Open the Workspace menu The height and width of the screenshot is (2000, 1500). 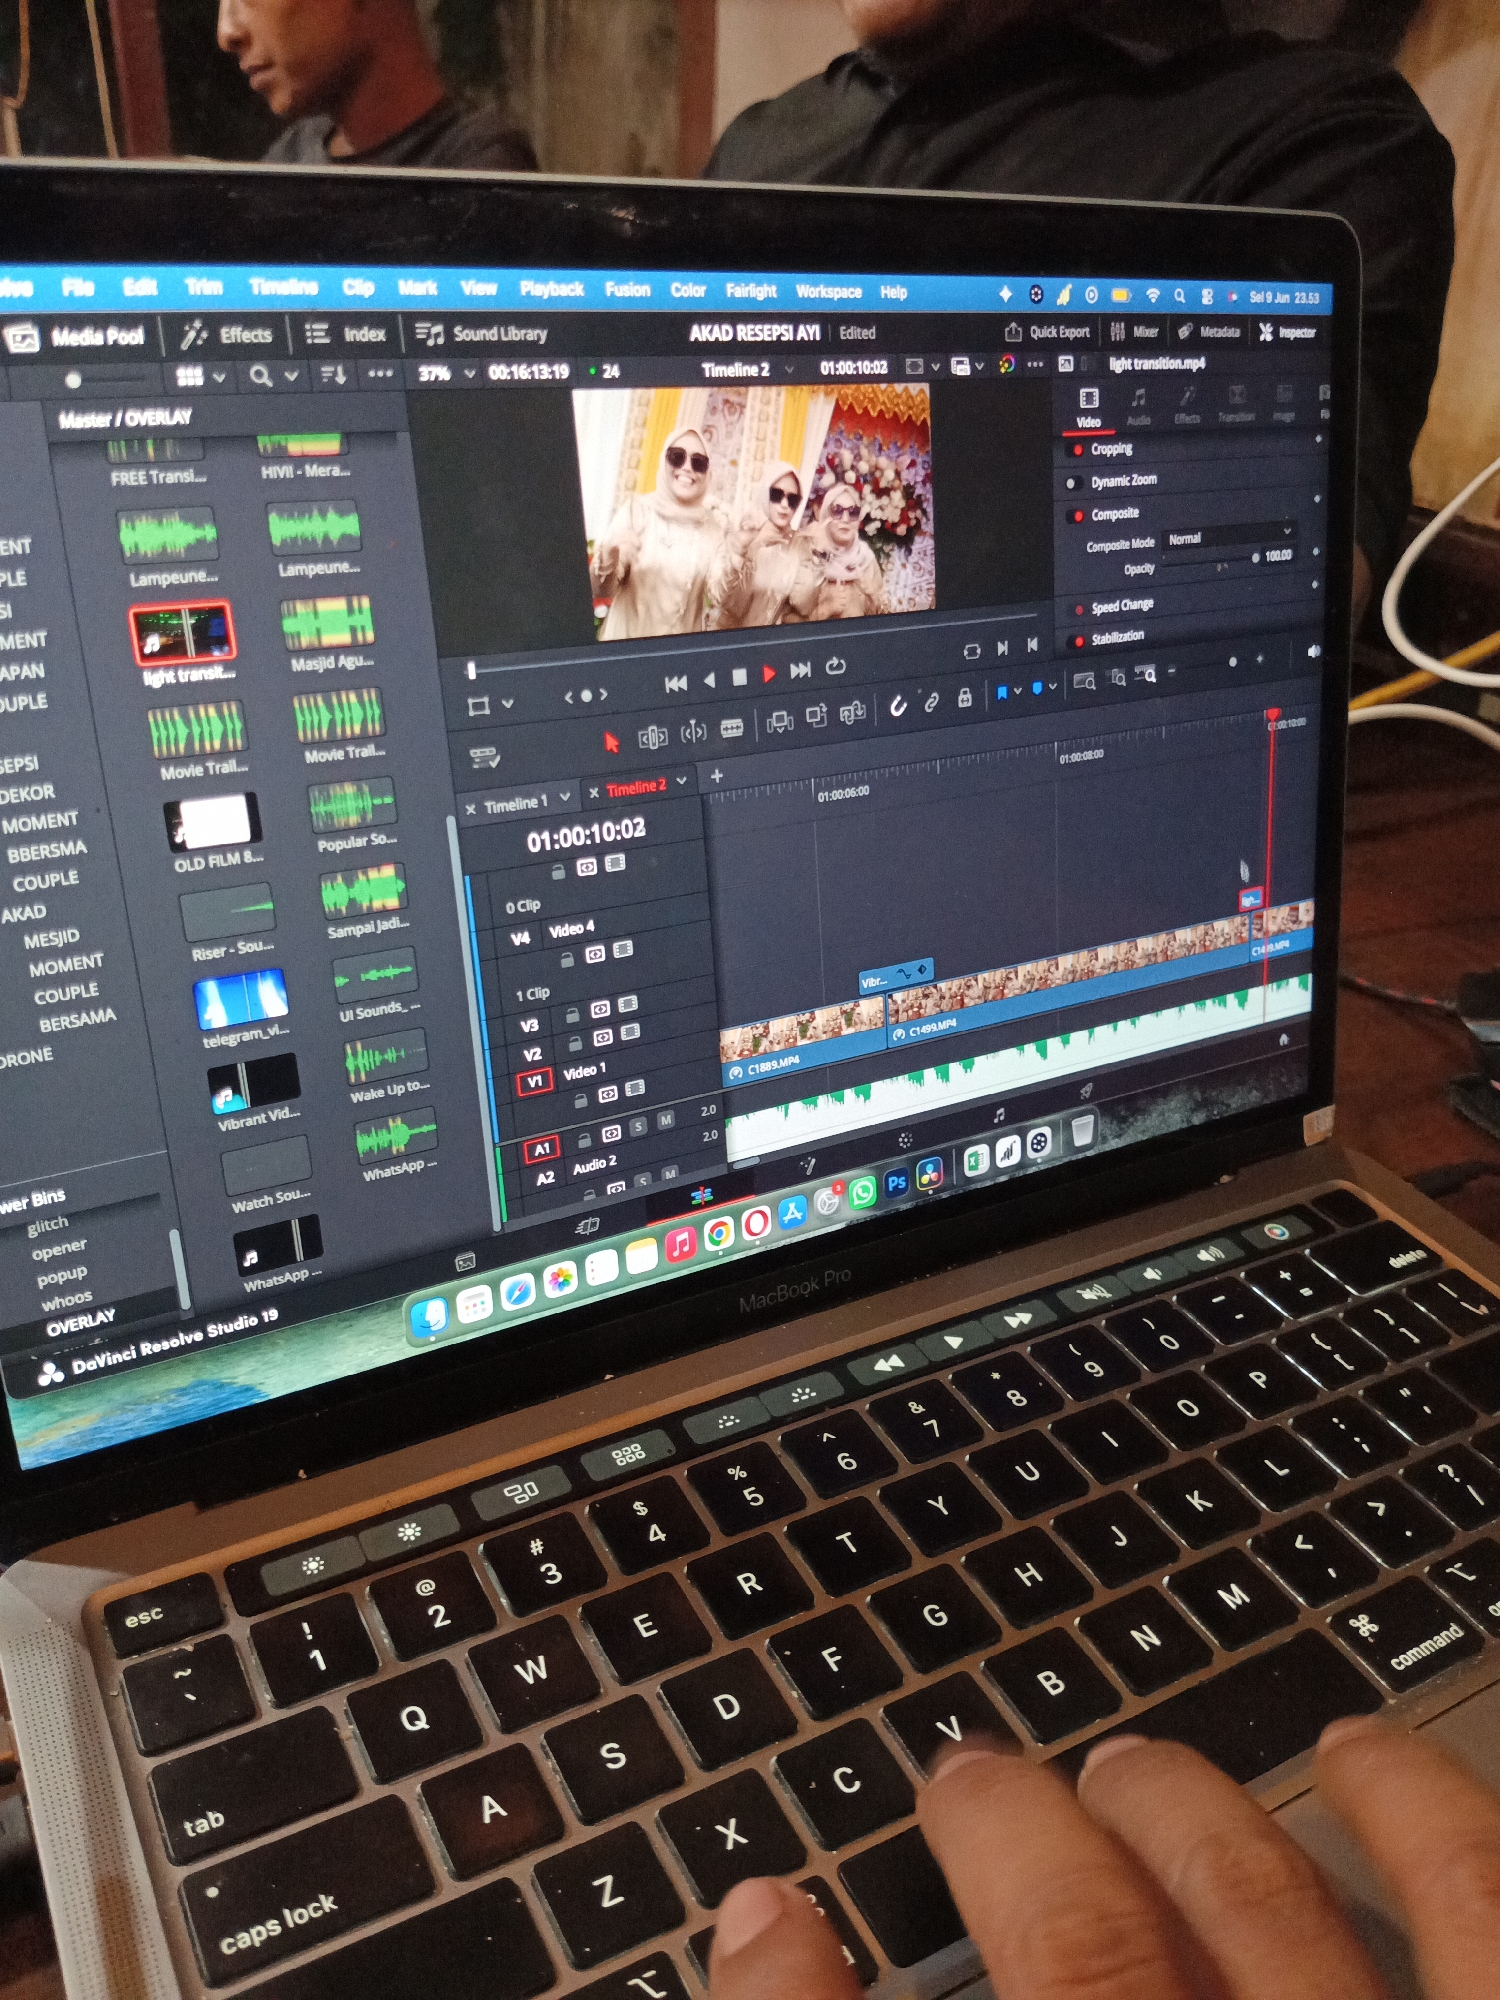(x=829, y=291)
